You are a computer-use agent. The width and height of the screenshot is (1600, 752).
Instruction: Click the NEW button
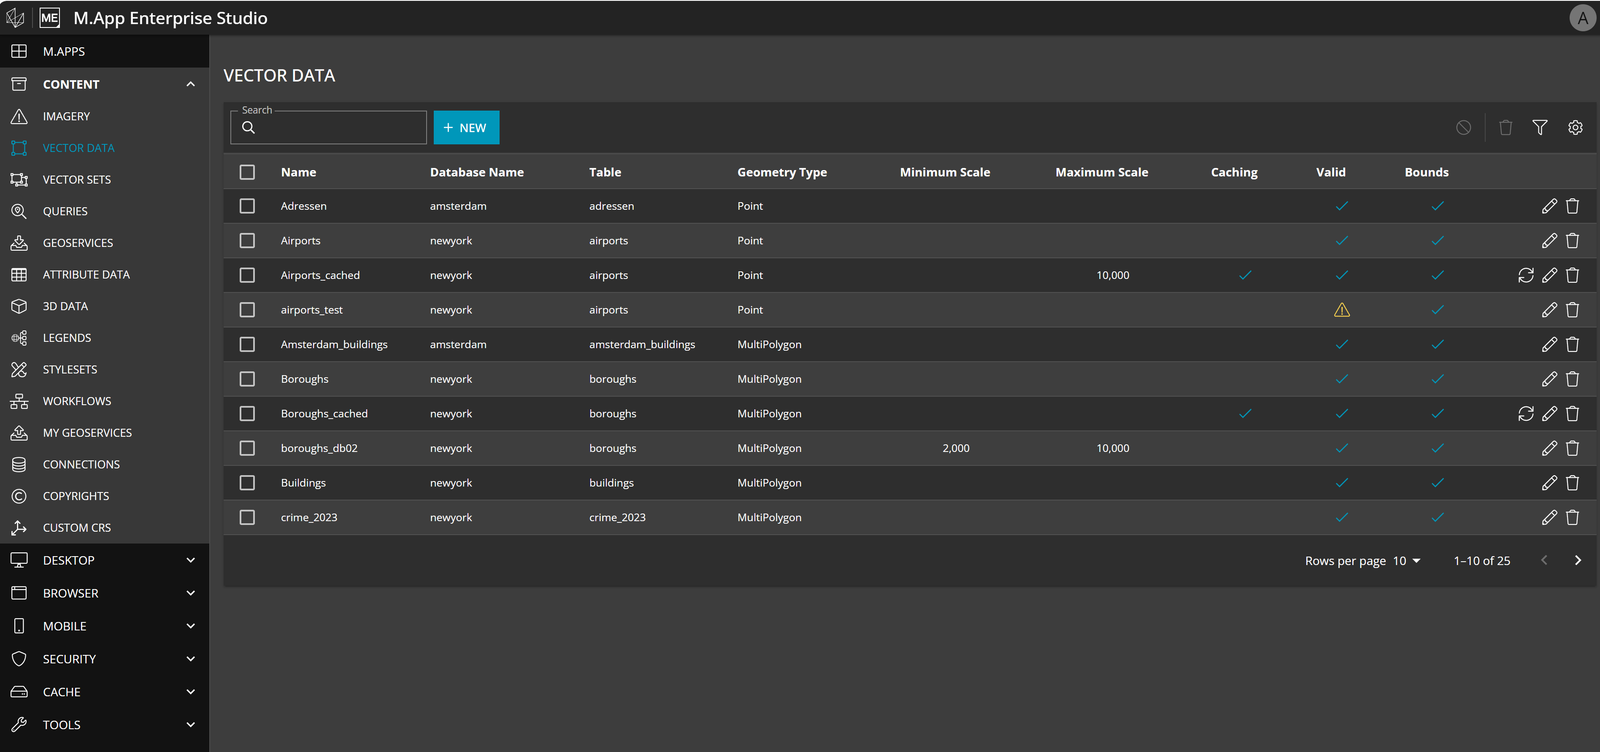[466, 128]
